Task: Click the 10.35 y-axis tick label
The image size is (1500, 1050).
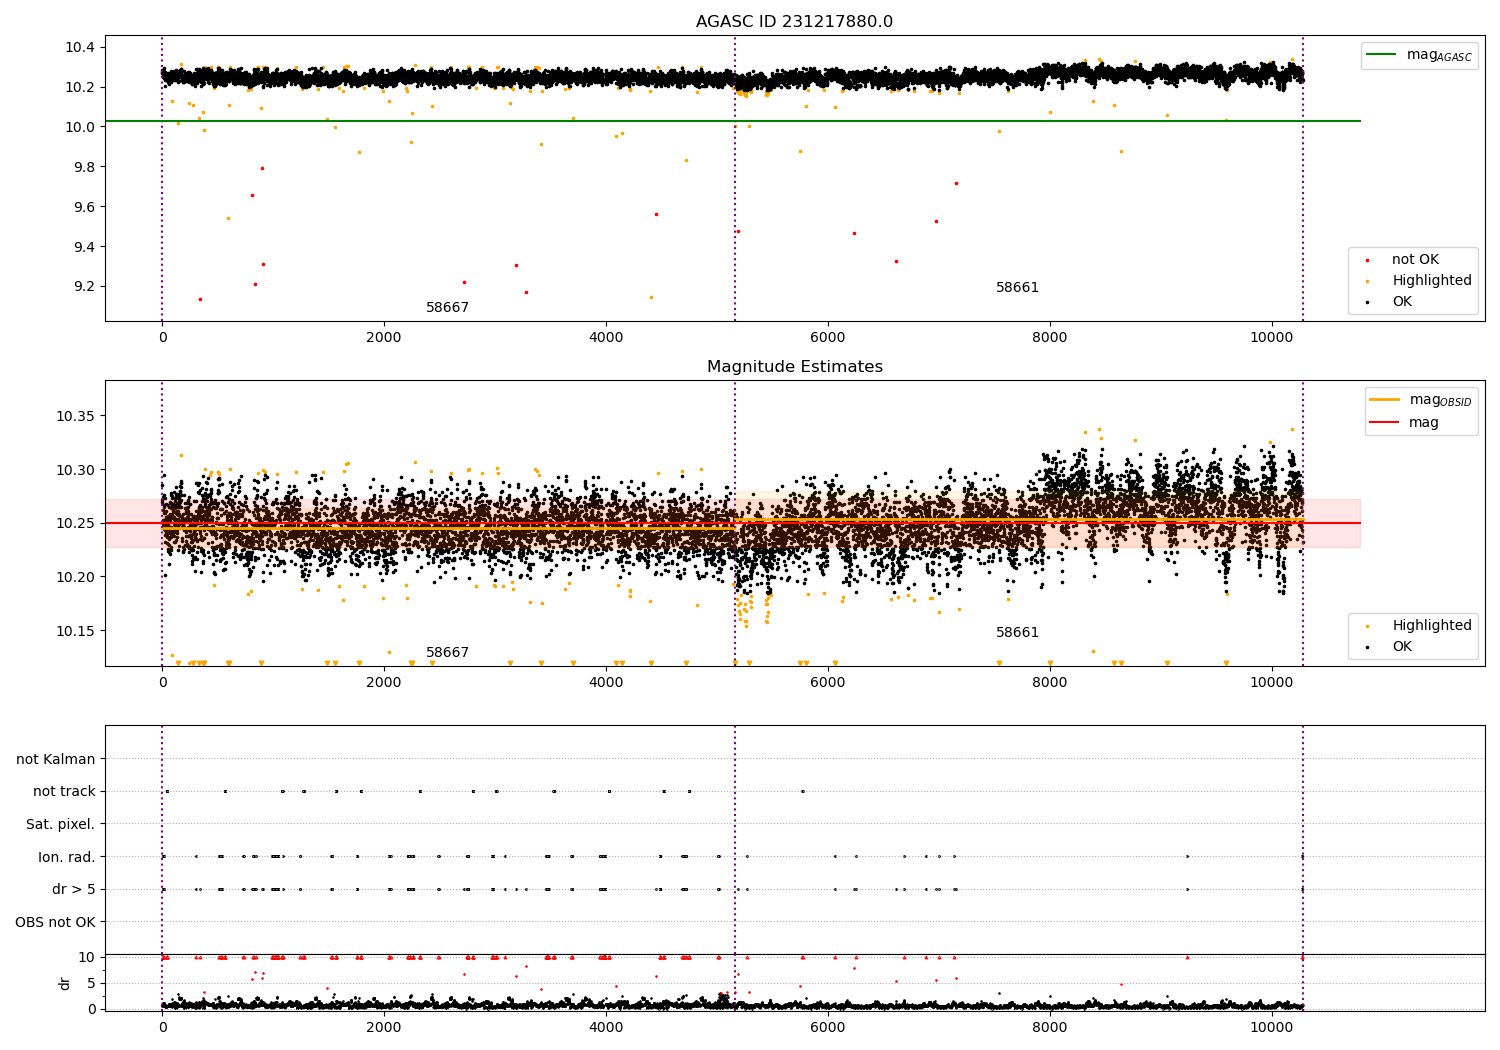Action: (x=76, y=416)
